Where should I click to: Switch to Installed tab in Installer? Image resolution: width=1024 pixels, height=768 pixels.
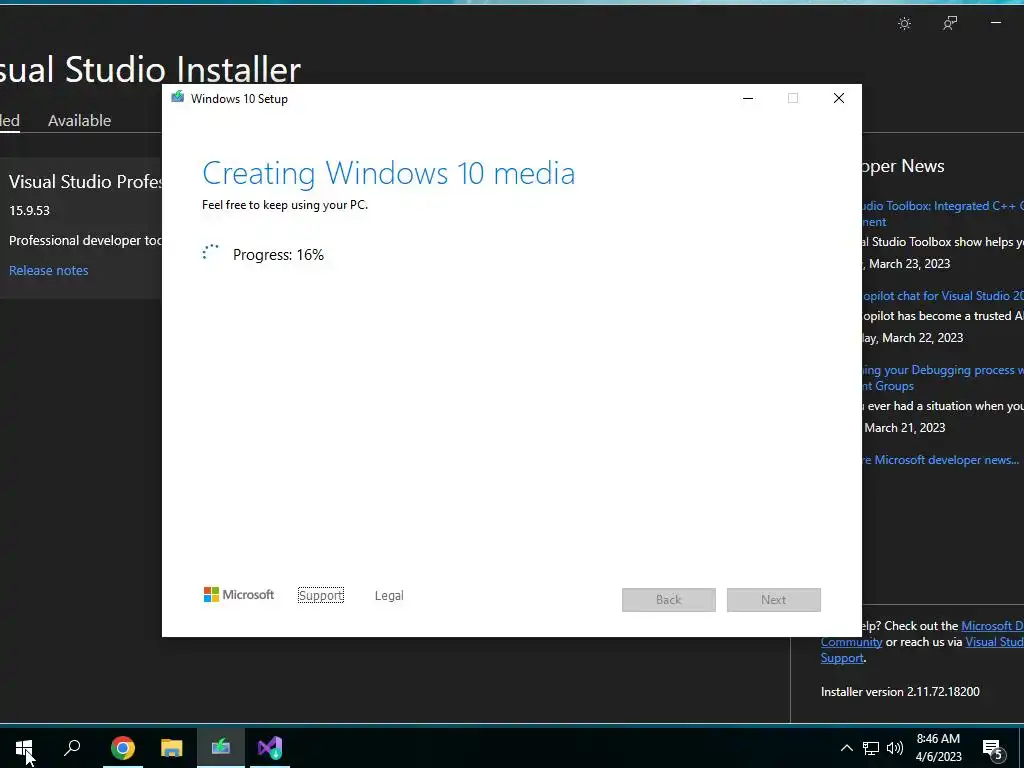pyautogui.click(x=10, y=121)
